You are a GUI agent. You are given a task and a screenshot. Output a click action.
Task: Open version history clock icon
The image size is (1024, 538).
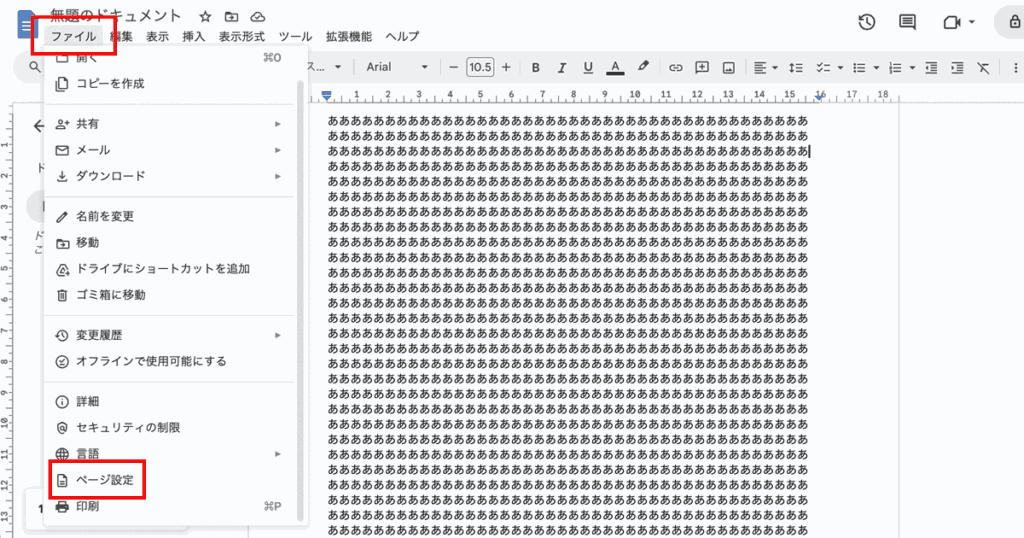point(867,22)
